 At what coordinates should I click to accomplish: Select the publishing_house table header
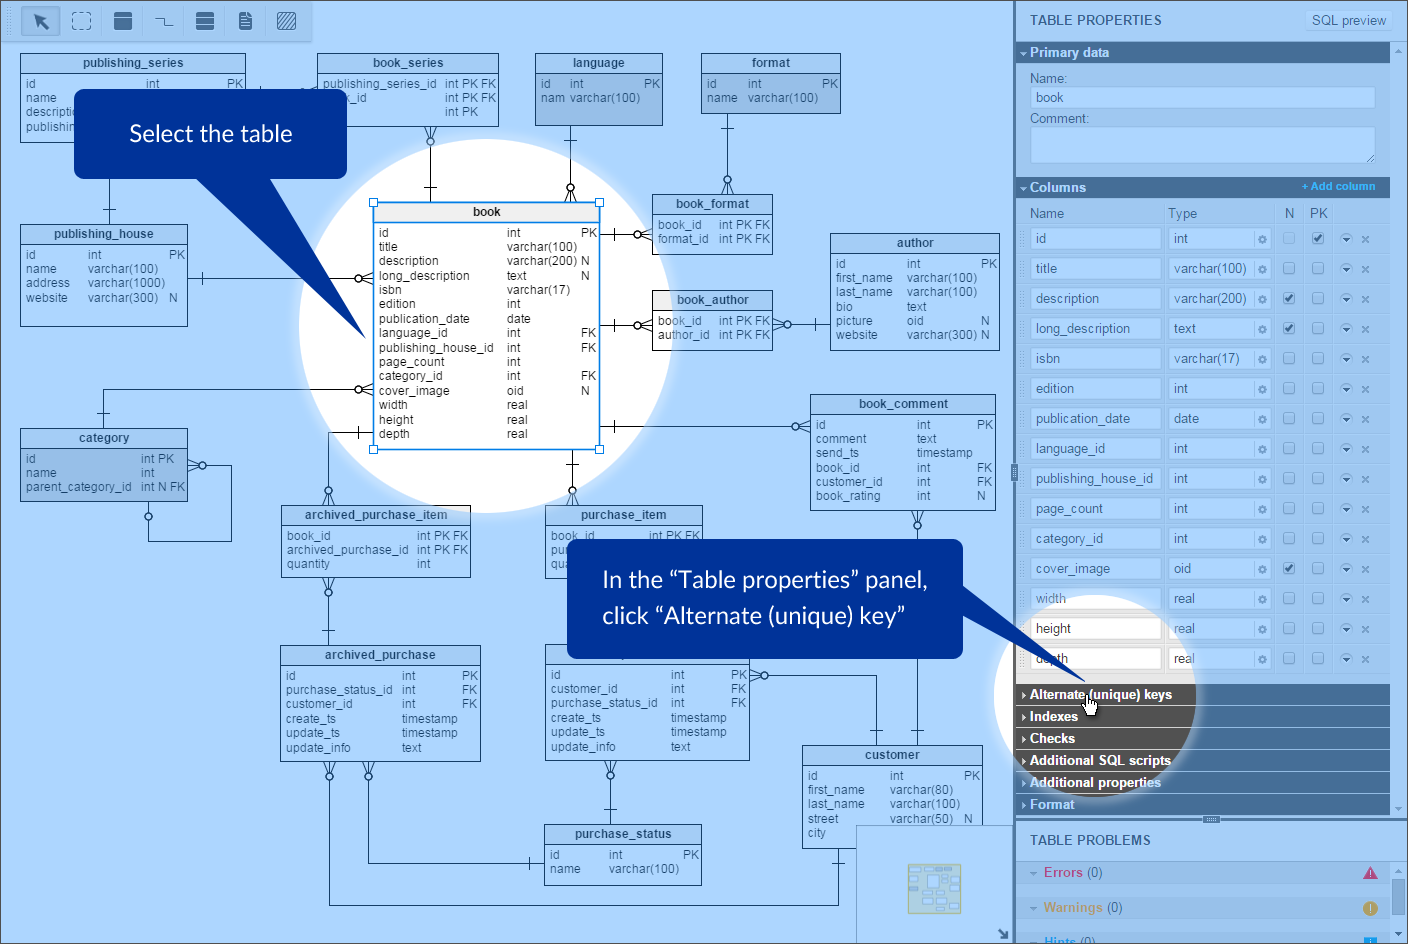[x=104, y=234]
